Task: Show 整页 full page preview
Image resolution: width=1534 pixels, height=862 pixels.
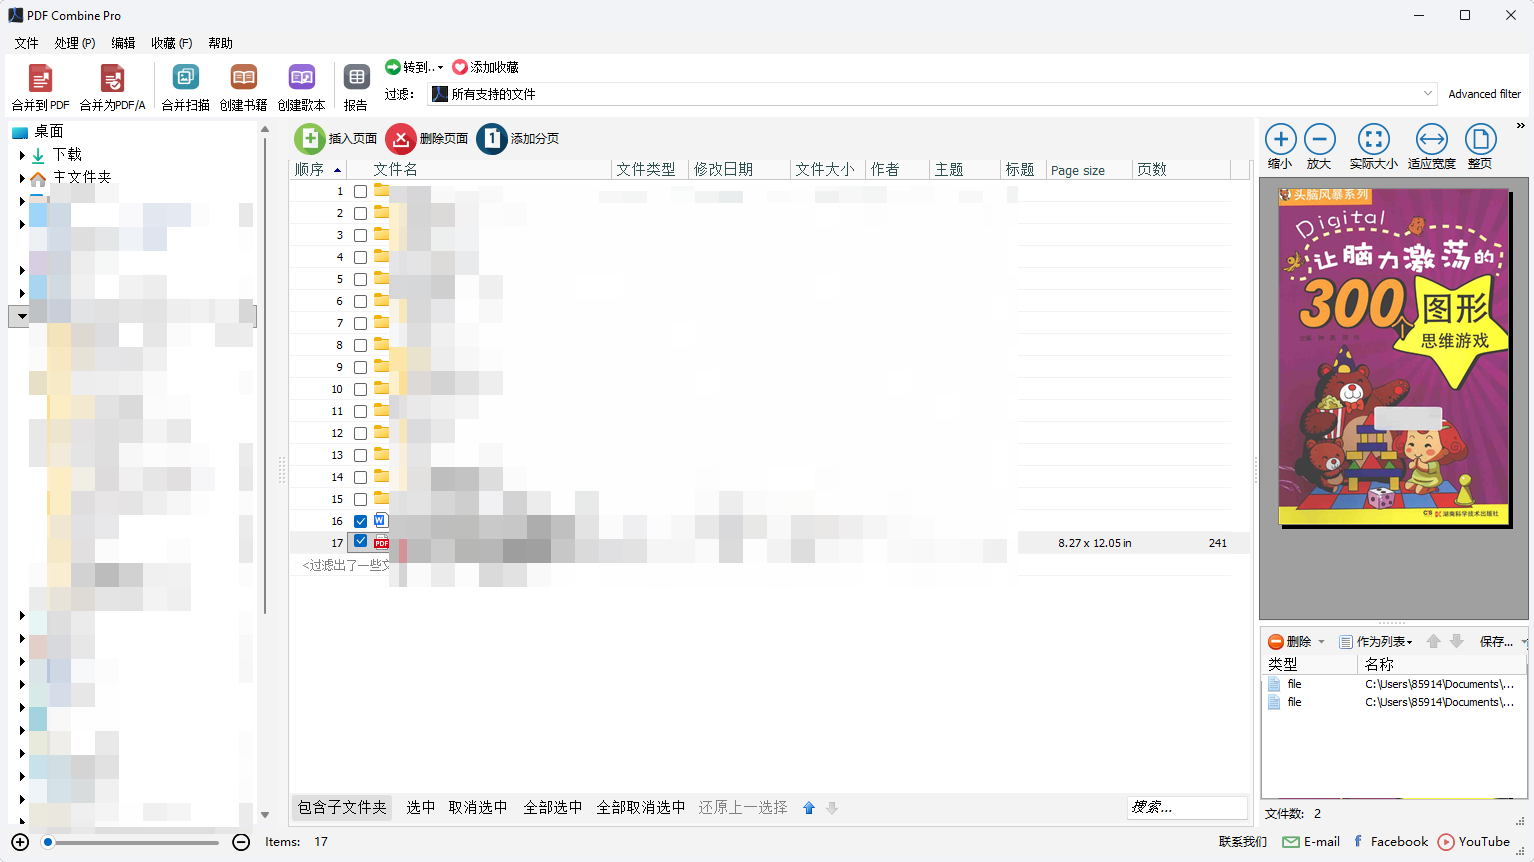Action: [x=1480, y=139]
